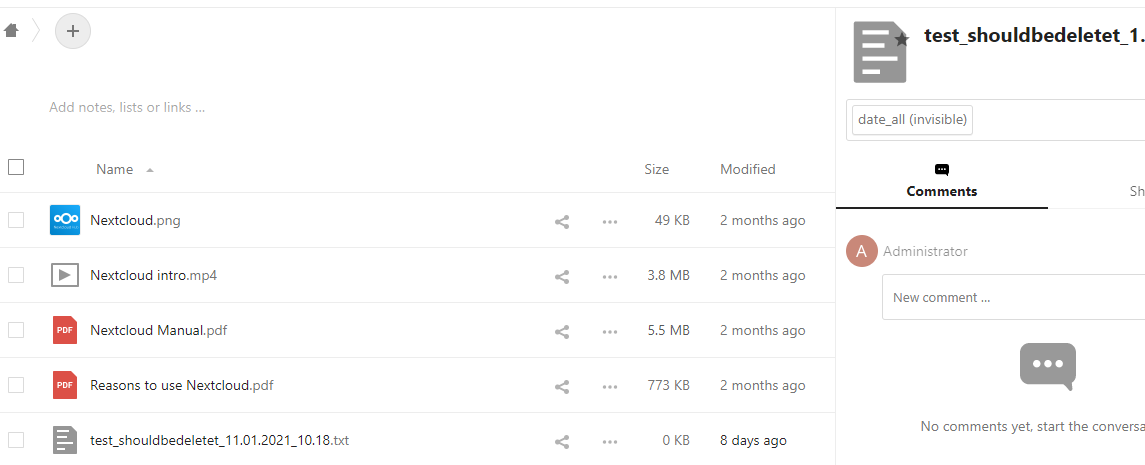Select the Nextcloud.png row checkbox

pyautogui.click(x=16, y=220)
